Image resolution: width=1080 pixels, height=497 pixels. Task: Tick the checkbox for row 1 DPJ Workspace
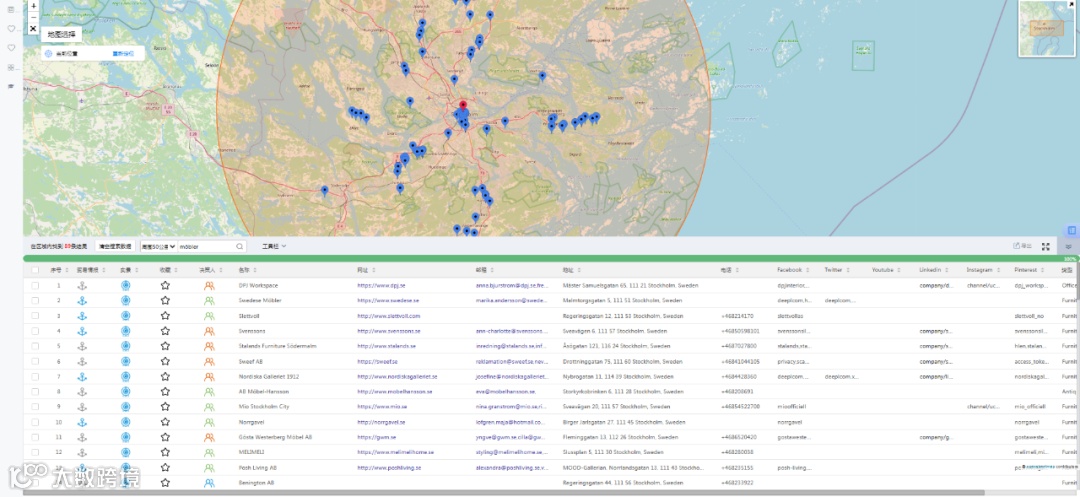click(35, 285)
